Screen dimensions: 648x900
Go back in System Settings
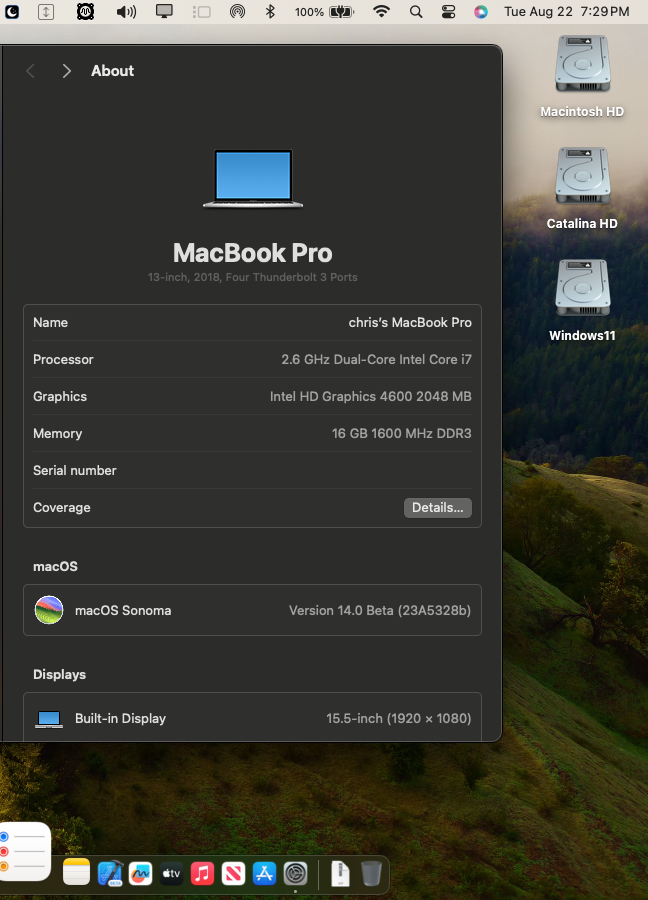pyautogui.click(x=30, y=71)
